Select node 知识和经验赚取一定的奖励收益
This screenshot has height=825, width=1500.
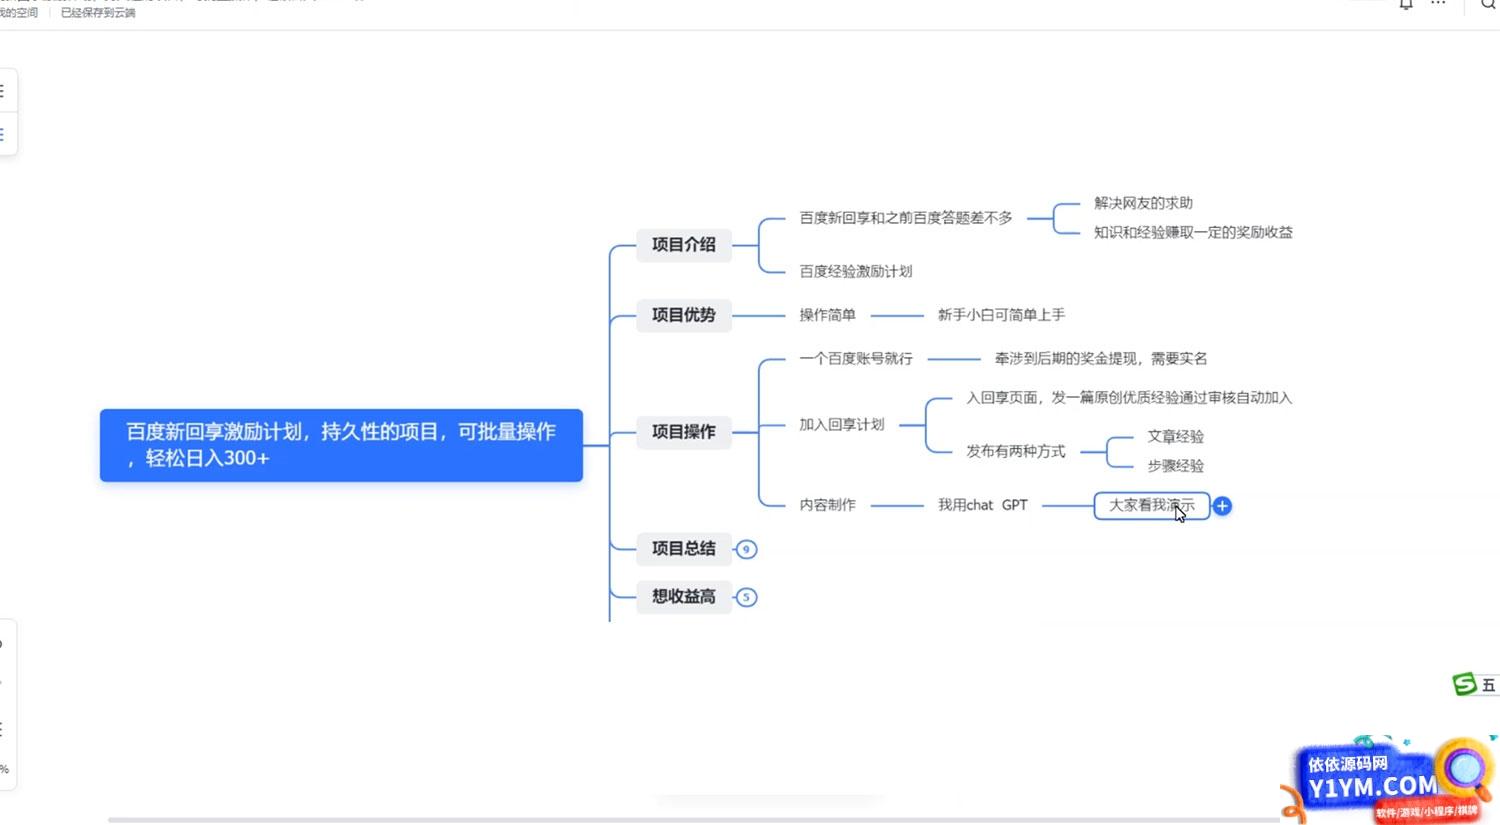pyautogui.click(x=1193, y=232)
